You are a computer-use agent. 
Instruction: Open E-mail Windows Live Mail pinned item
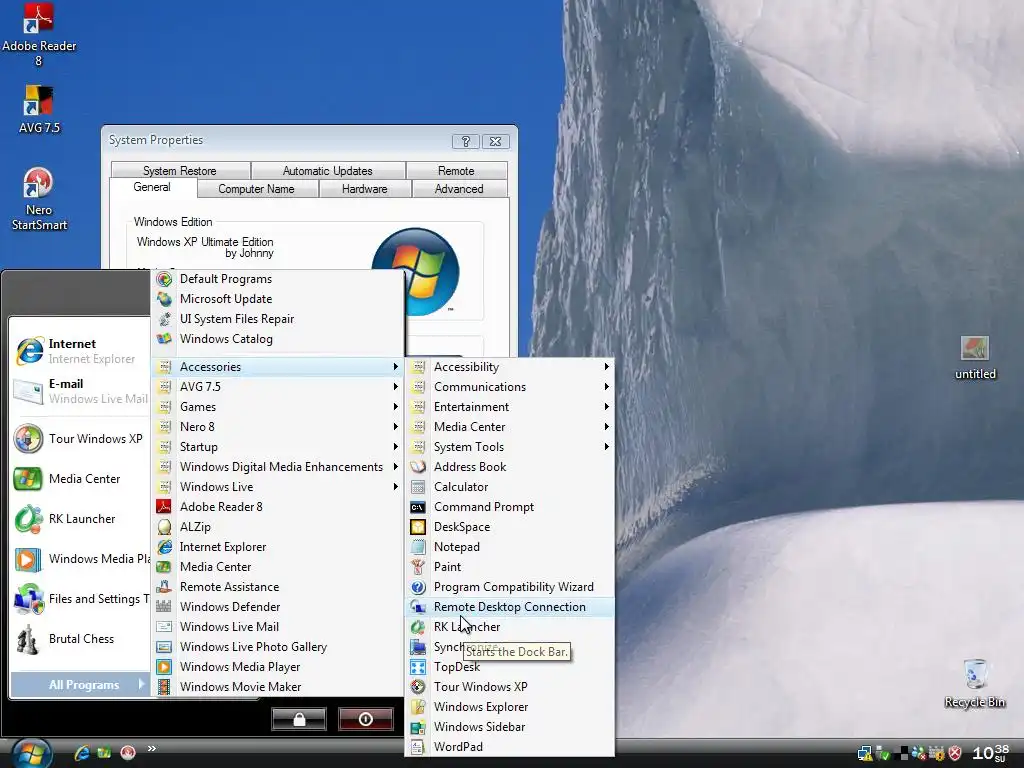(80, 391)
